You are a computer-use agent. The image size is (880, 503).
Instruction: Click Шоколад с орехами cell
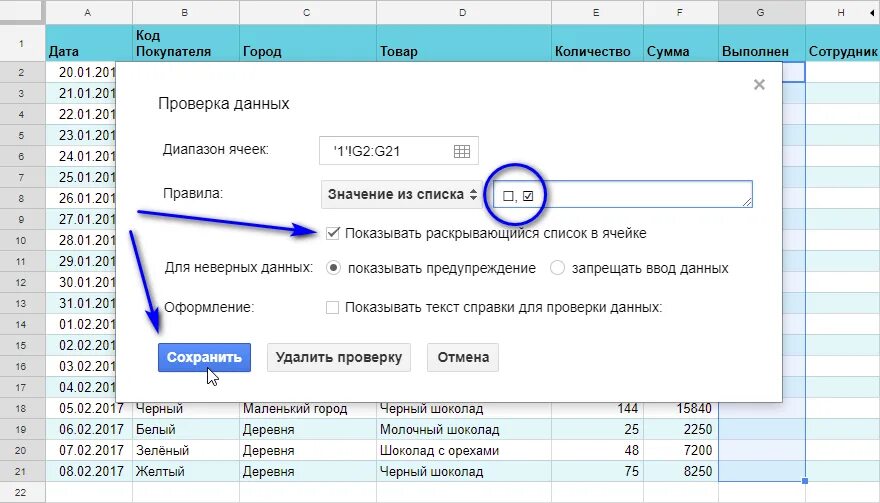(x=464, y=450)
